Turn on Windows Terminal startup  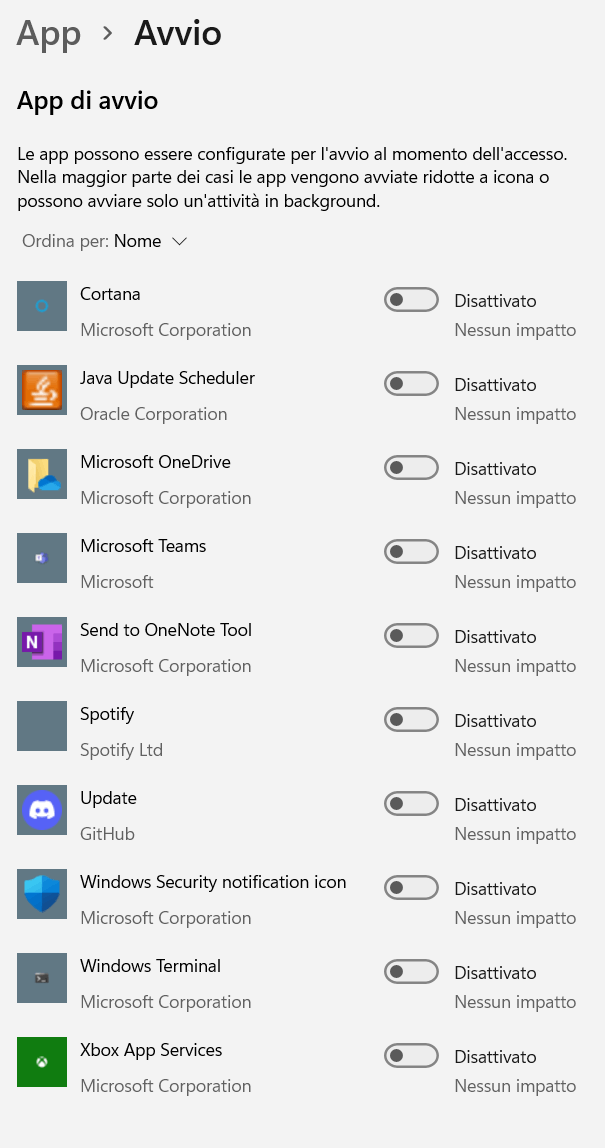pos(412,972)
